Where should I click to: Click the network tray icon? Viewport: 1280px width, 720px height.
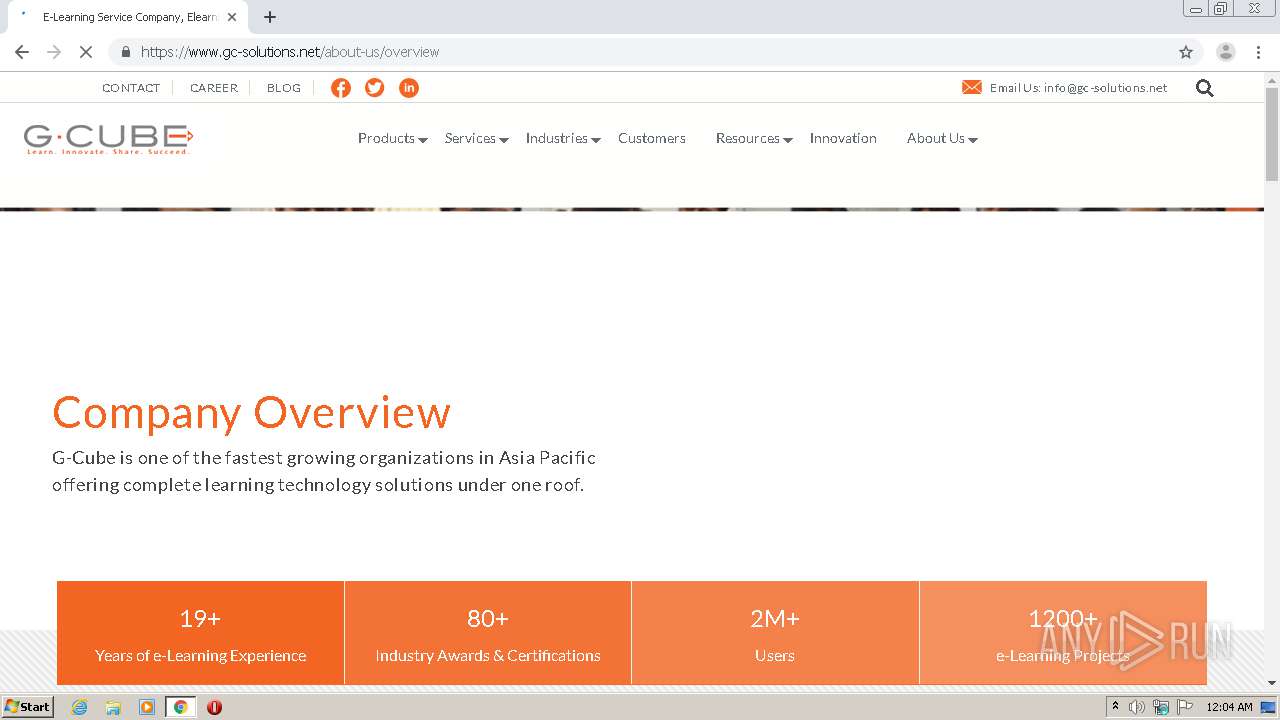(x=1161, y=707)
